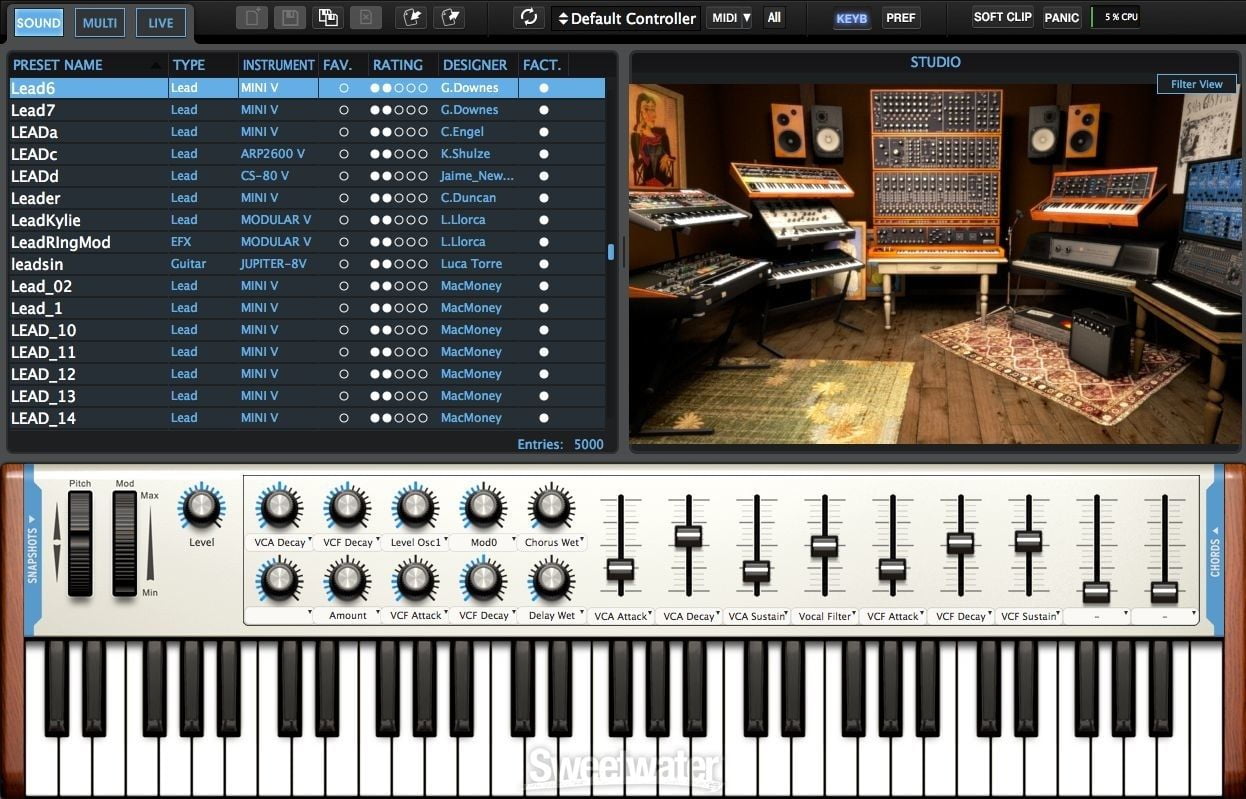Open Vocal Filter fader assignment dropdown
This screenshot has height=799, width=1246.
click(825, 616)
